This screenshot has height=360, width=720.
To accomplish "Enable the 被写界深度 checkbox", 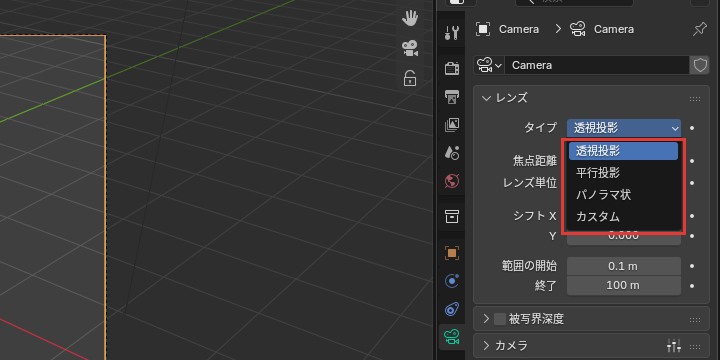I will click(500, 319).
